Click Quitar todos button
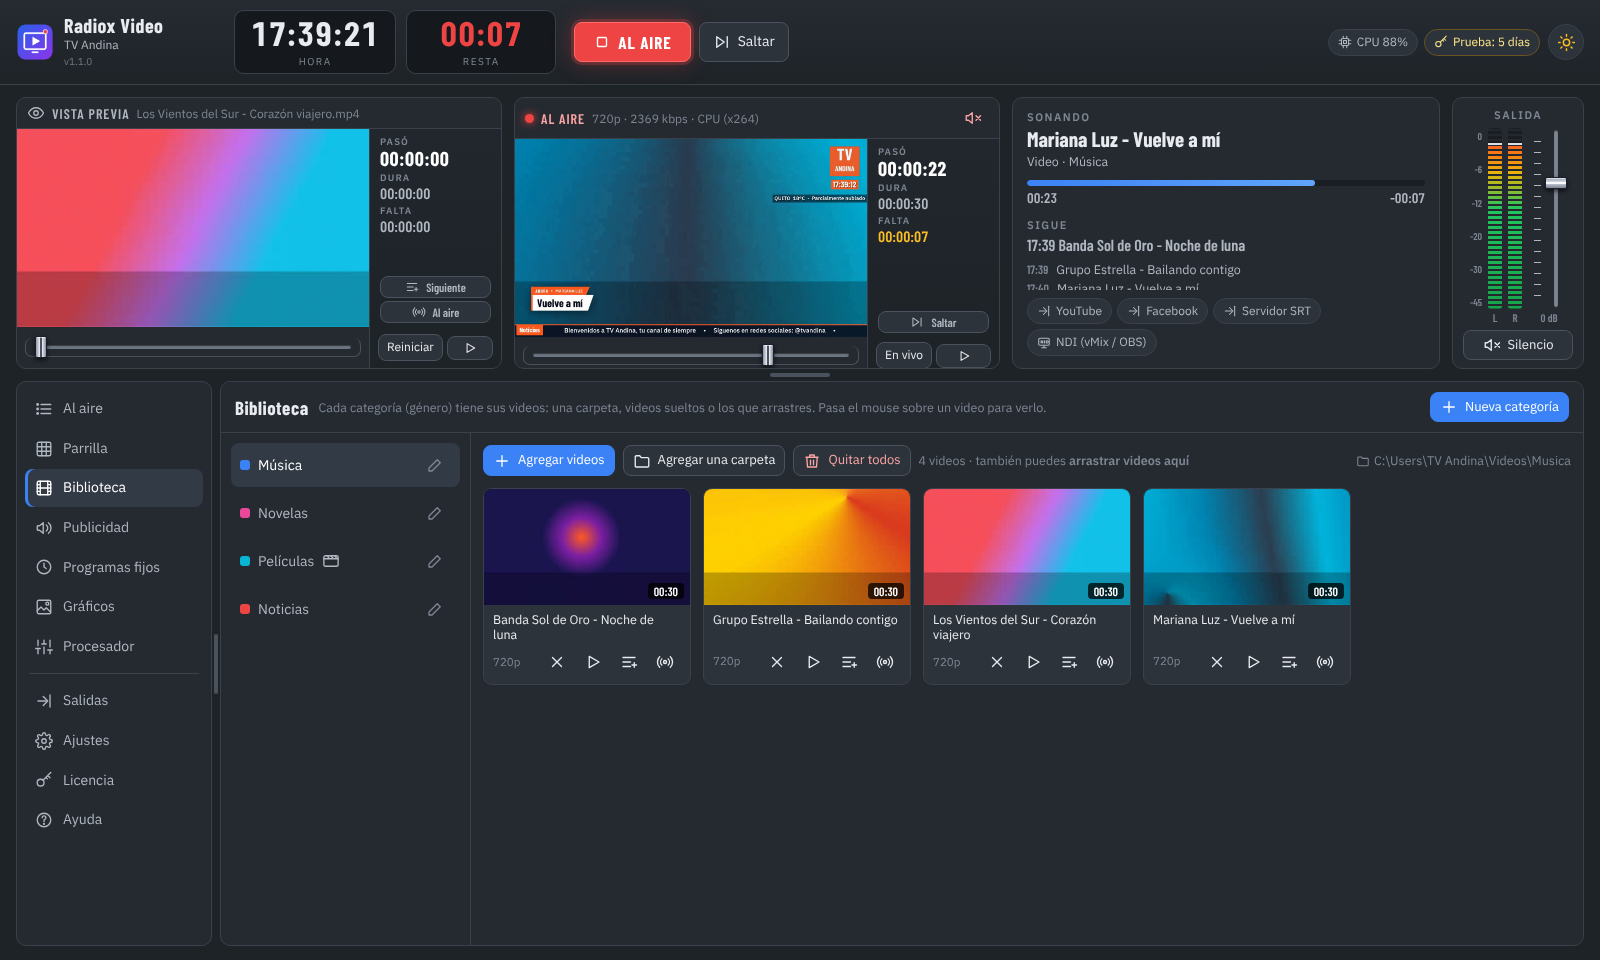 point(852,460)
